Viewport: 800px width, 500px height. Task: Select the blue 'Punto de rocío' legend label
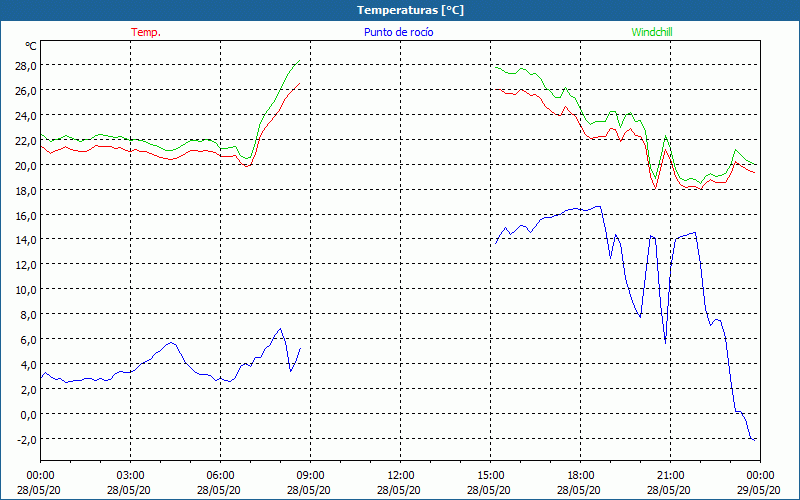[x=398, y=32]
